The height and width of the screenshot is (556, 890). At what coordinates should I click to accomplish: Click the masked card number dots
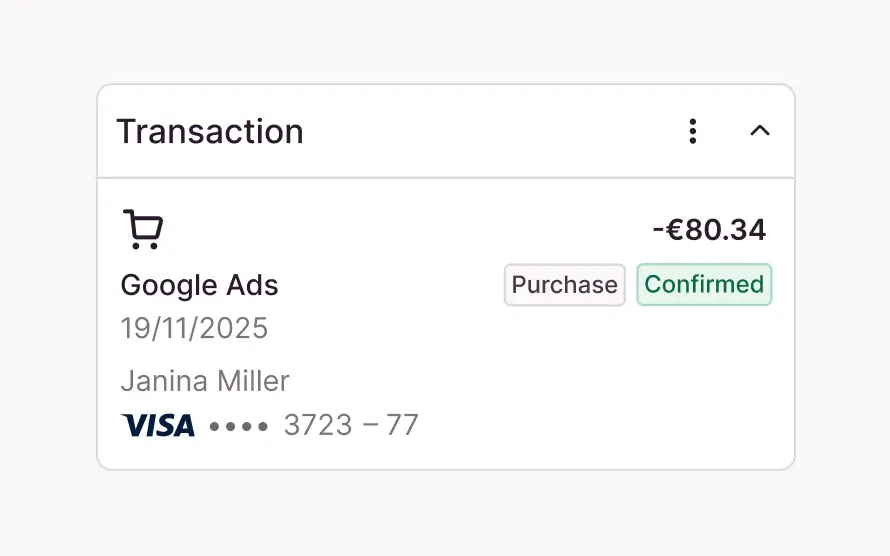[x=239, y=426]
